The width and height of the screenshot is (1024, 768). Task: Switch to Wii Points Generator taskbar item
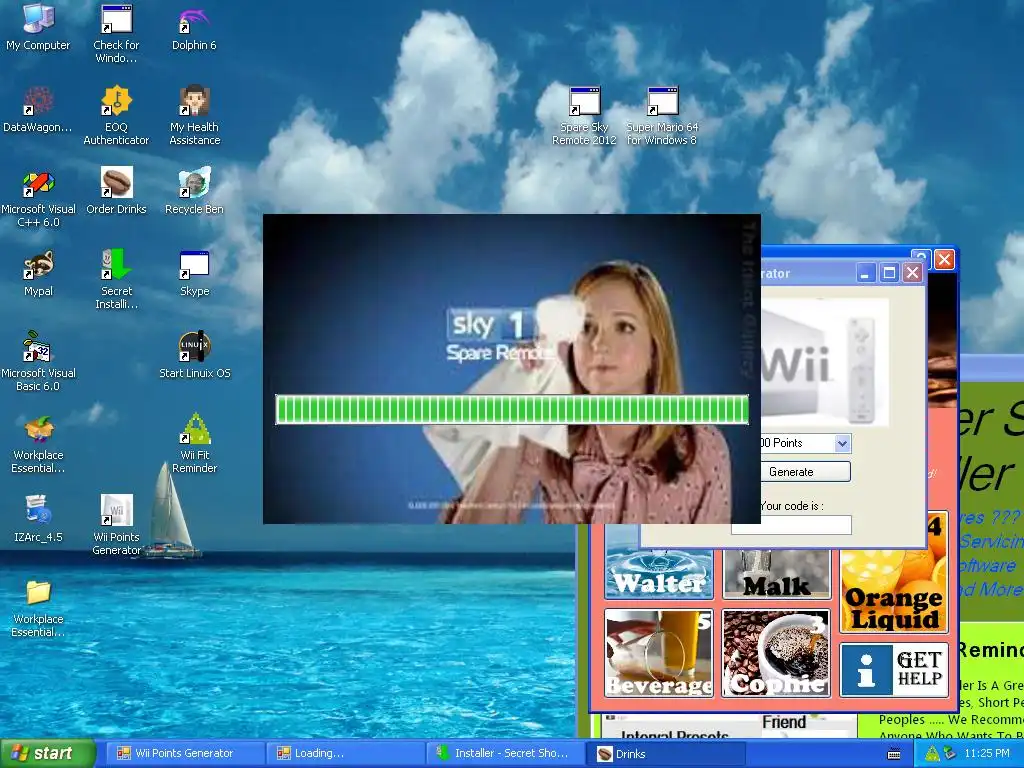(185, 754)
